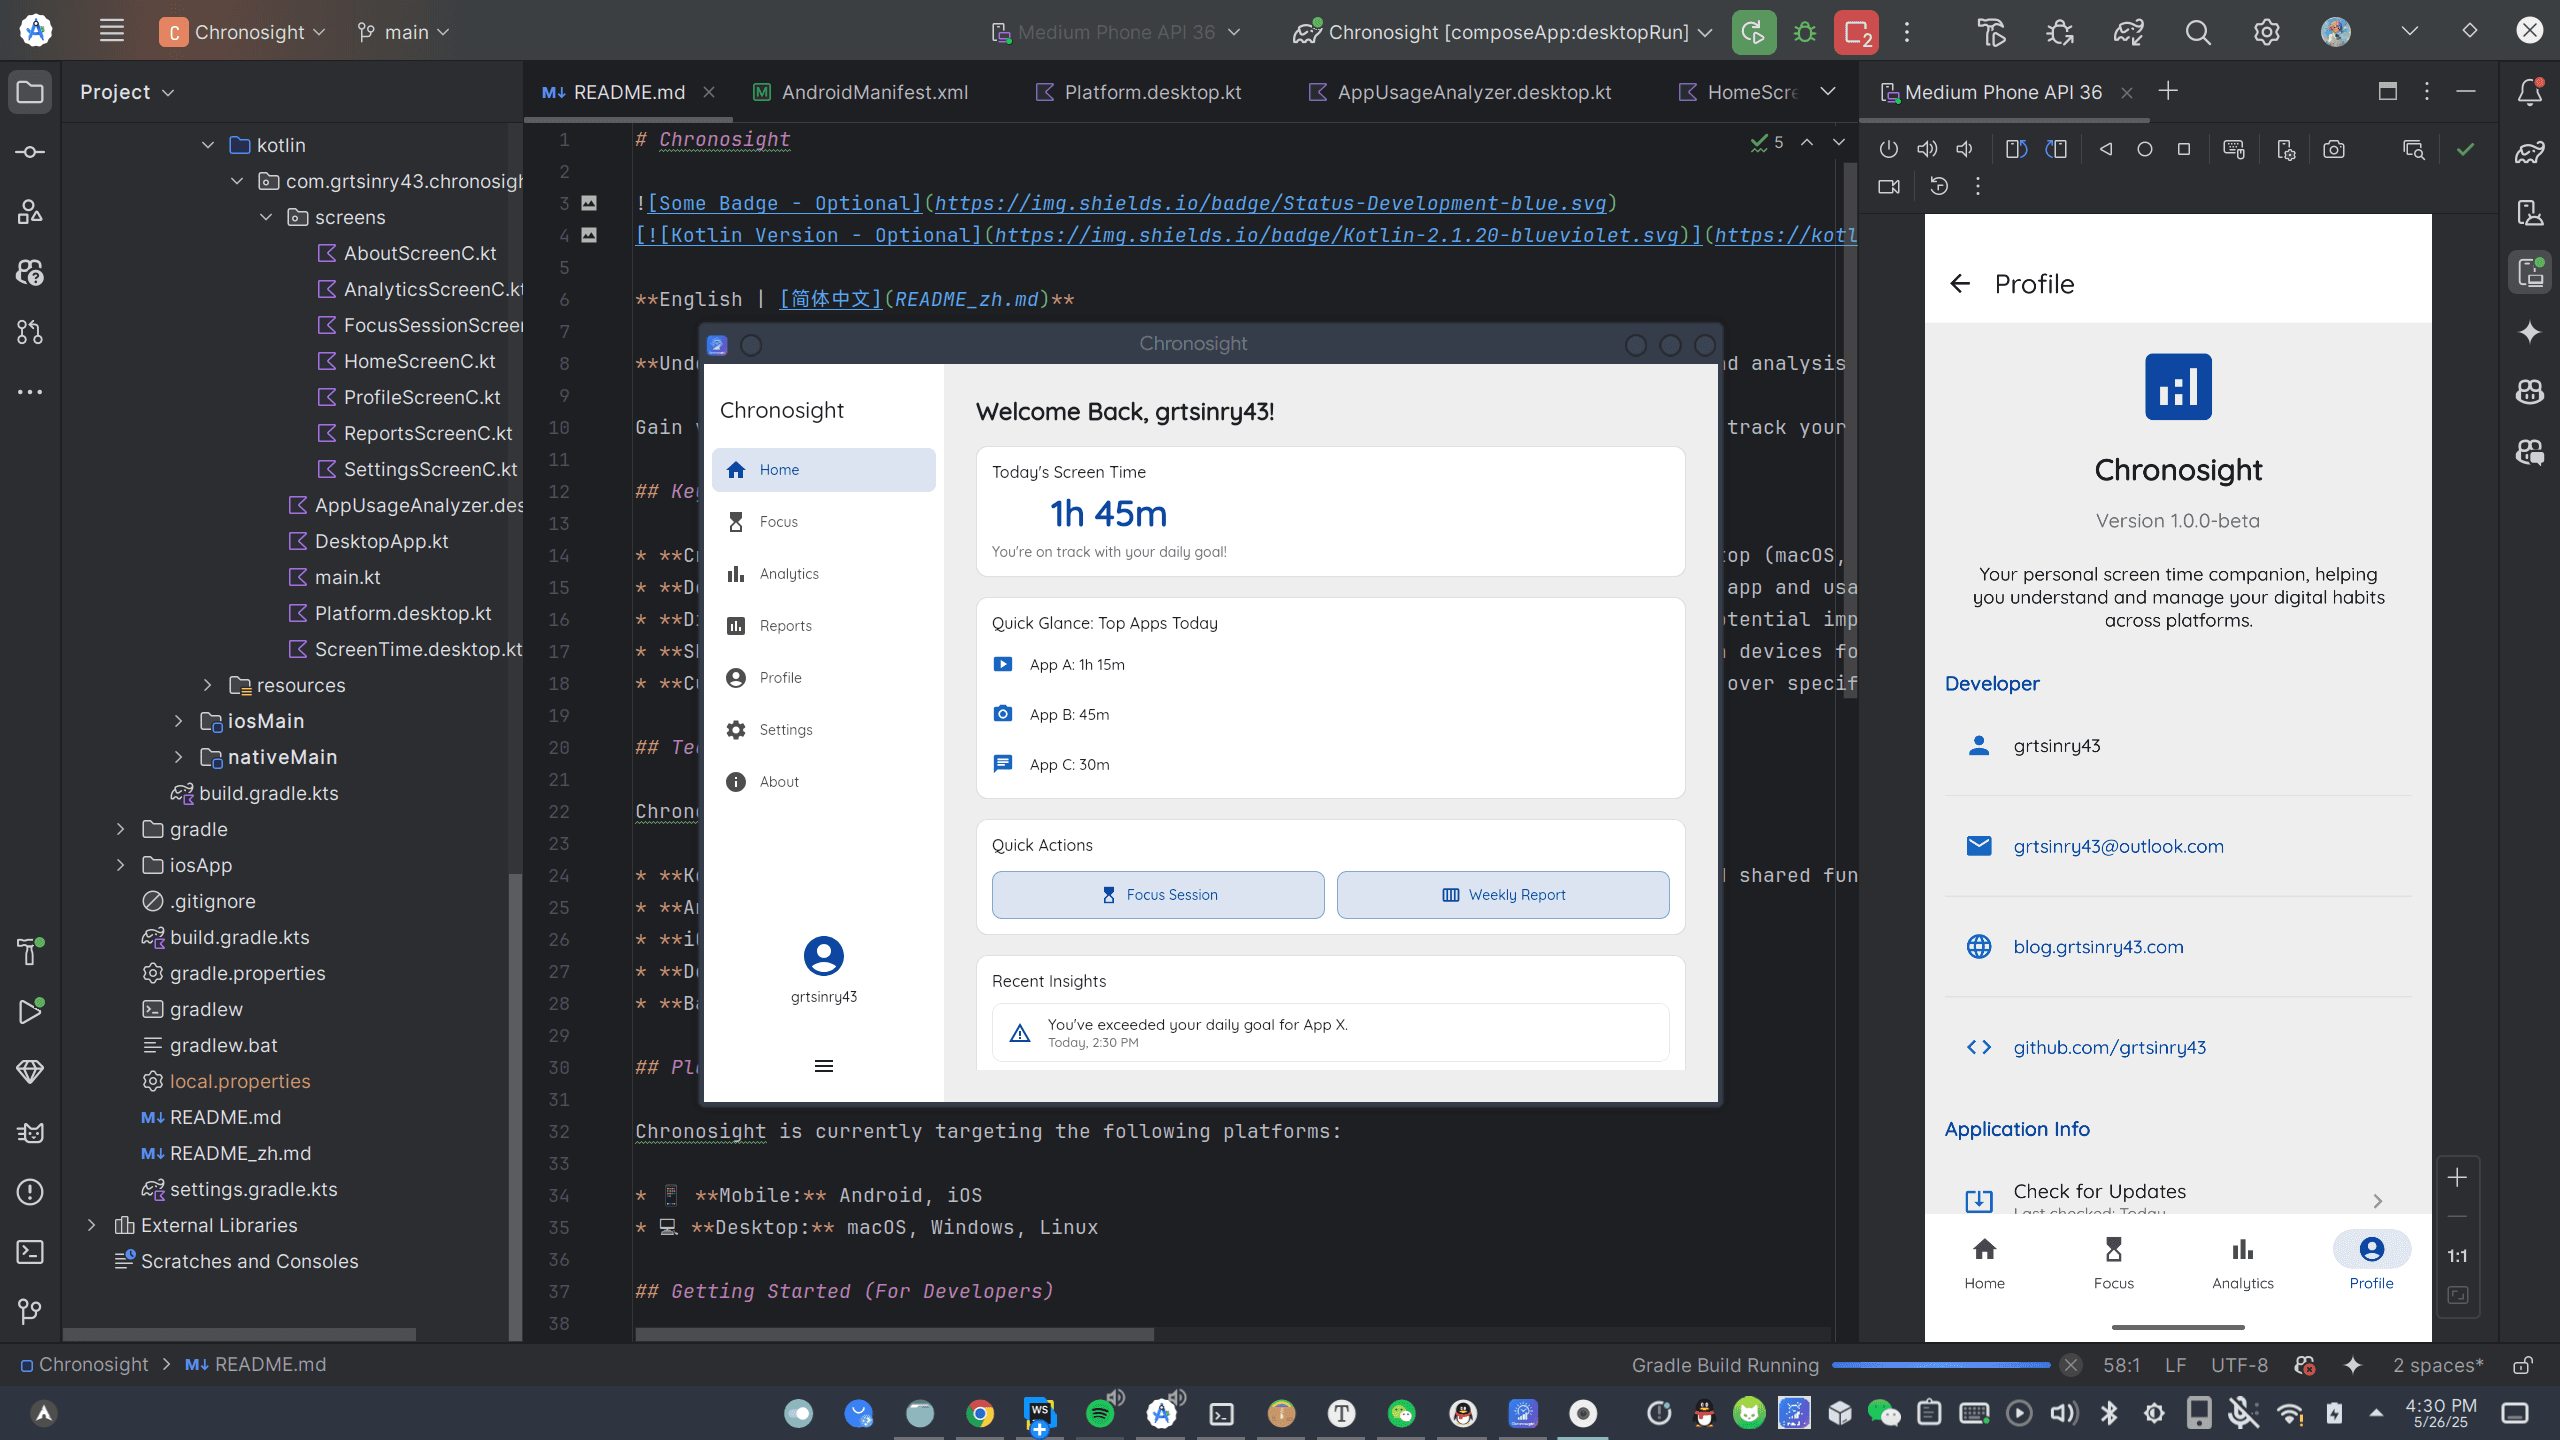Open github.com/grtsinry43 link
2560x1440 pixels.
pos(2110,1047)
